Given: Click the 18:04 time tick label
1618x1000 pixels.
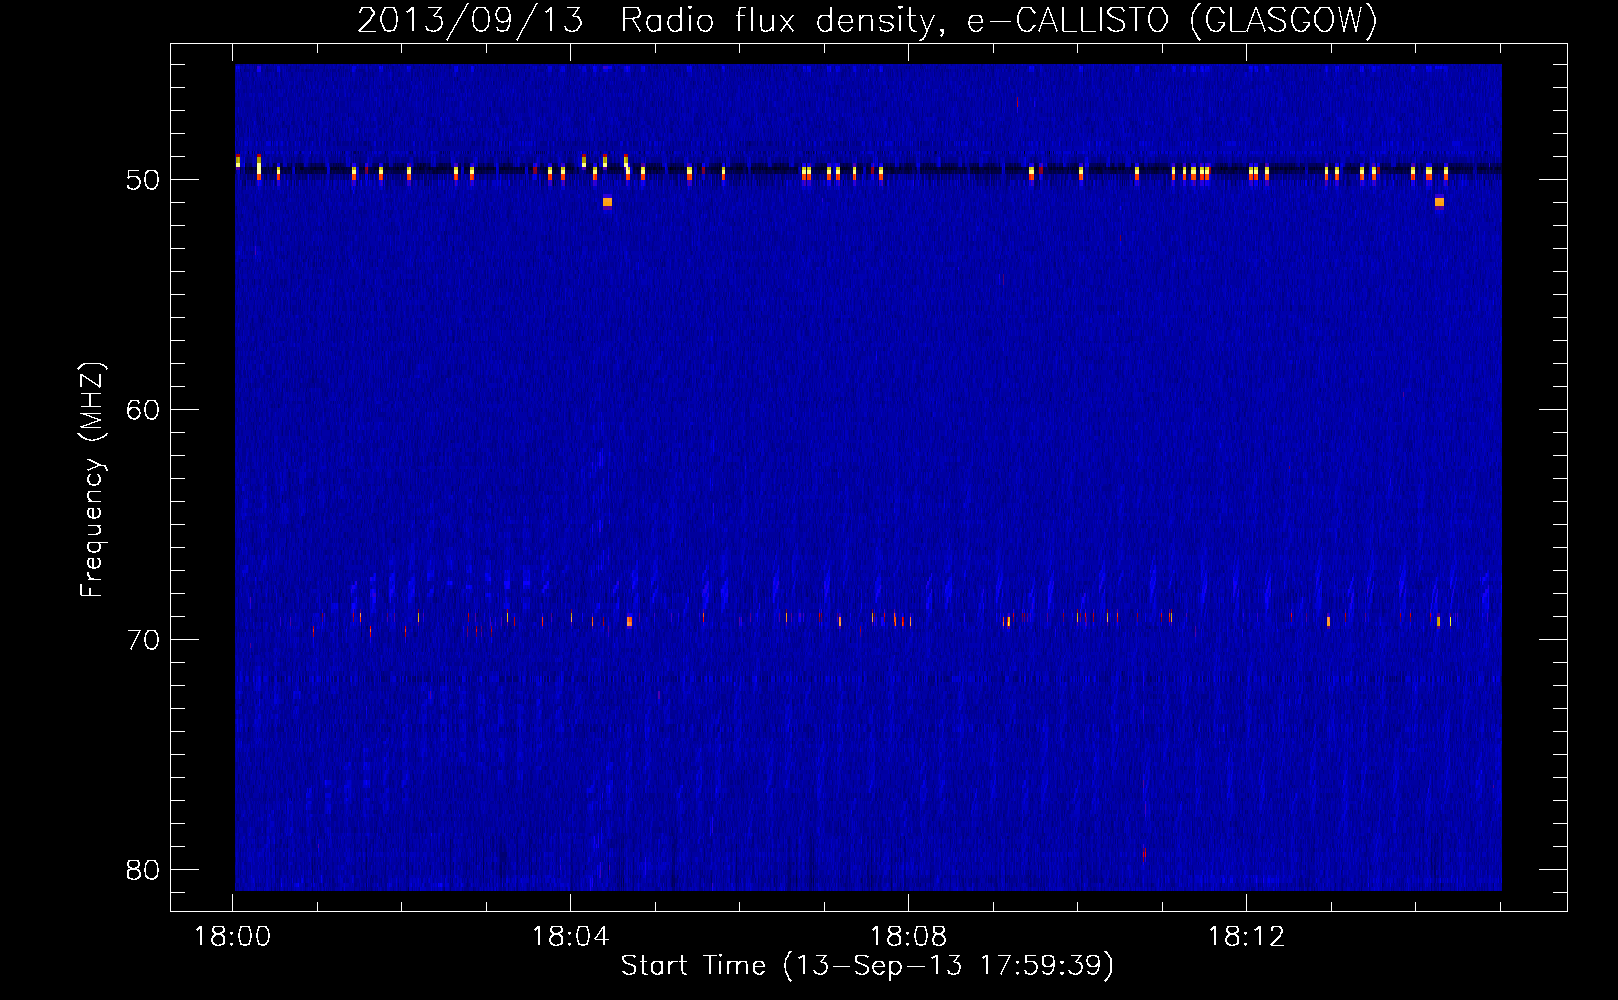Looking at the screenshot, I should click(x=570, y=937).
